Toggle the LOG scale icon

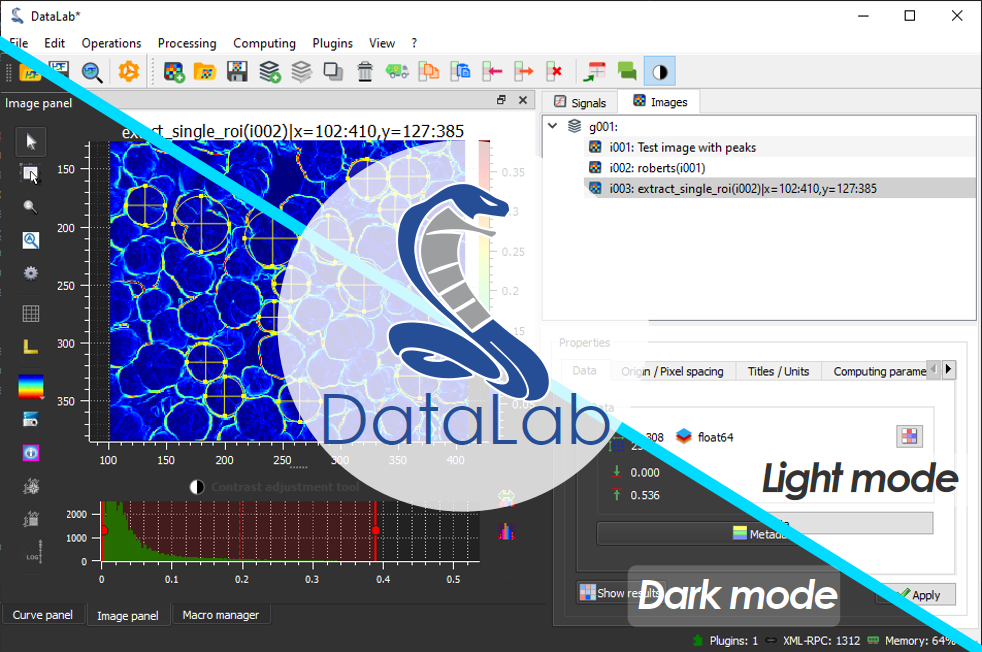click(34, 553)
